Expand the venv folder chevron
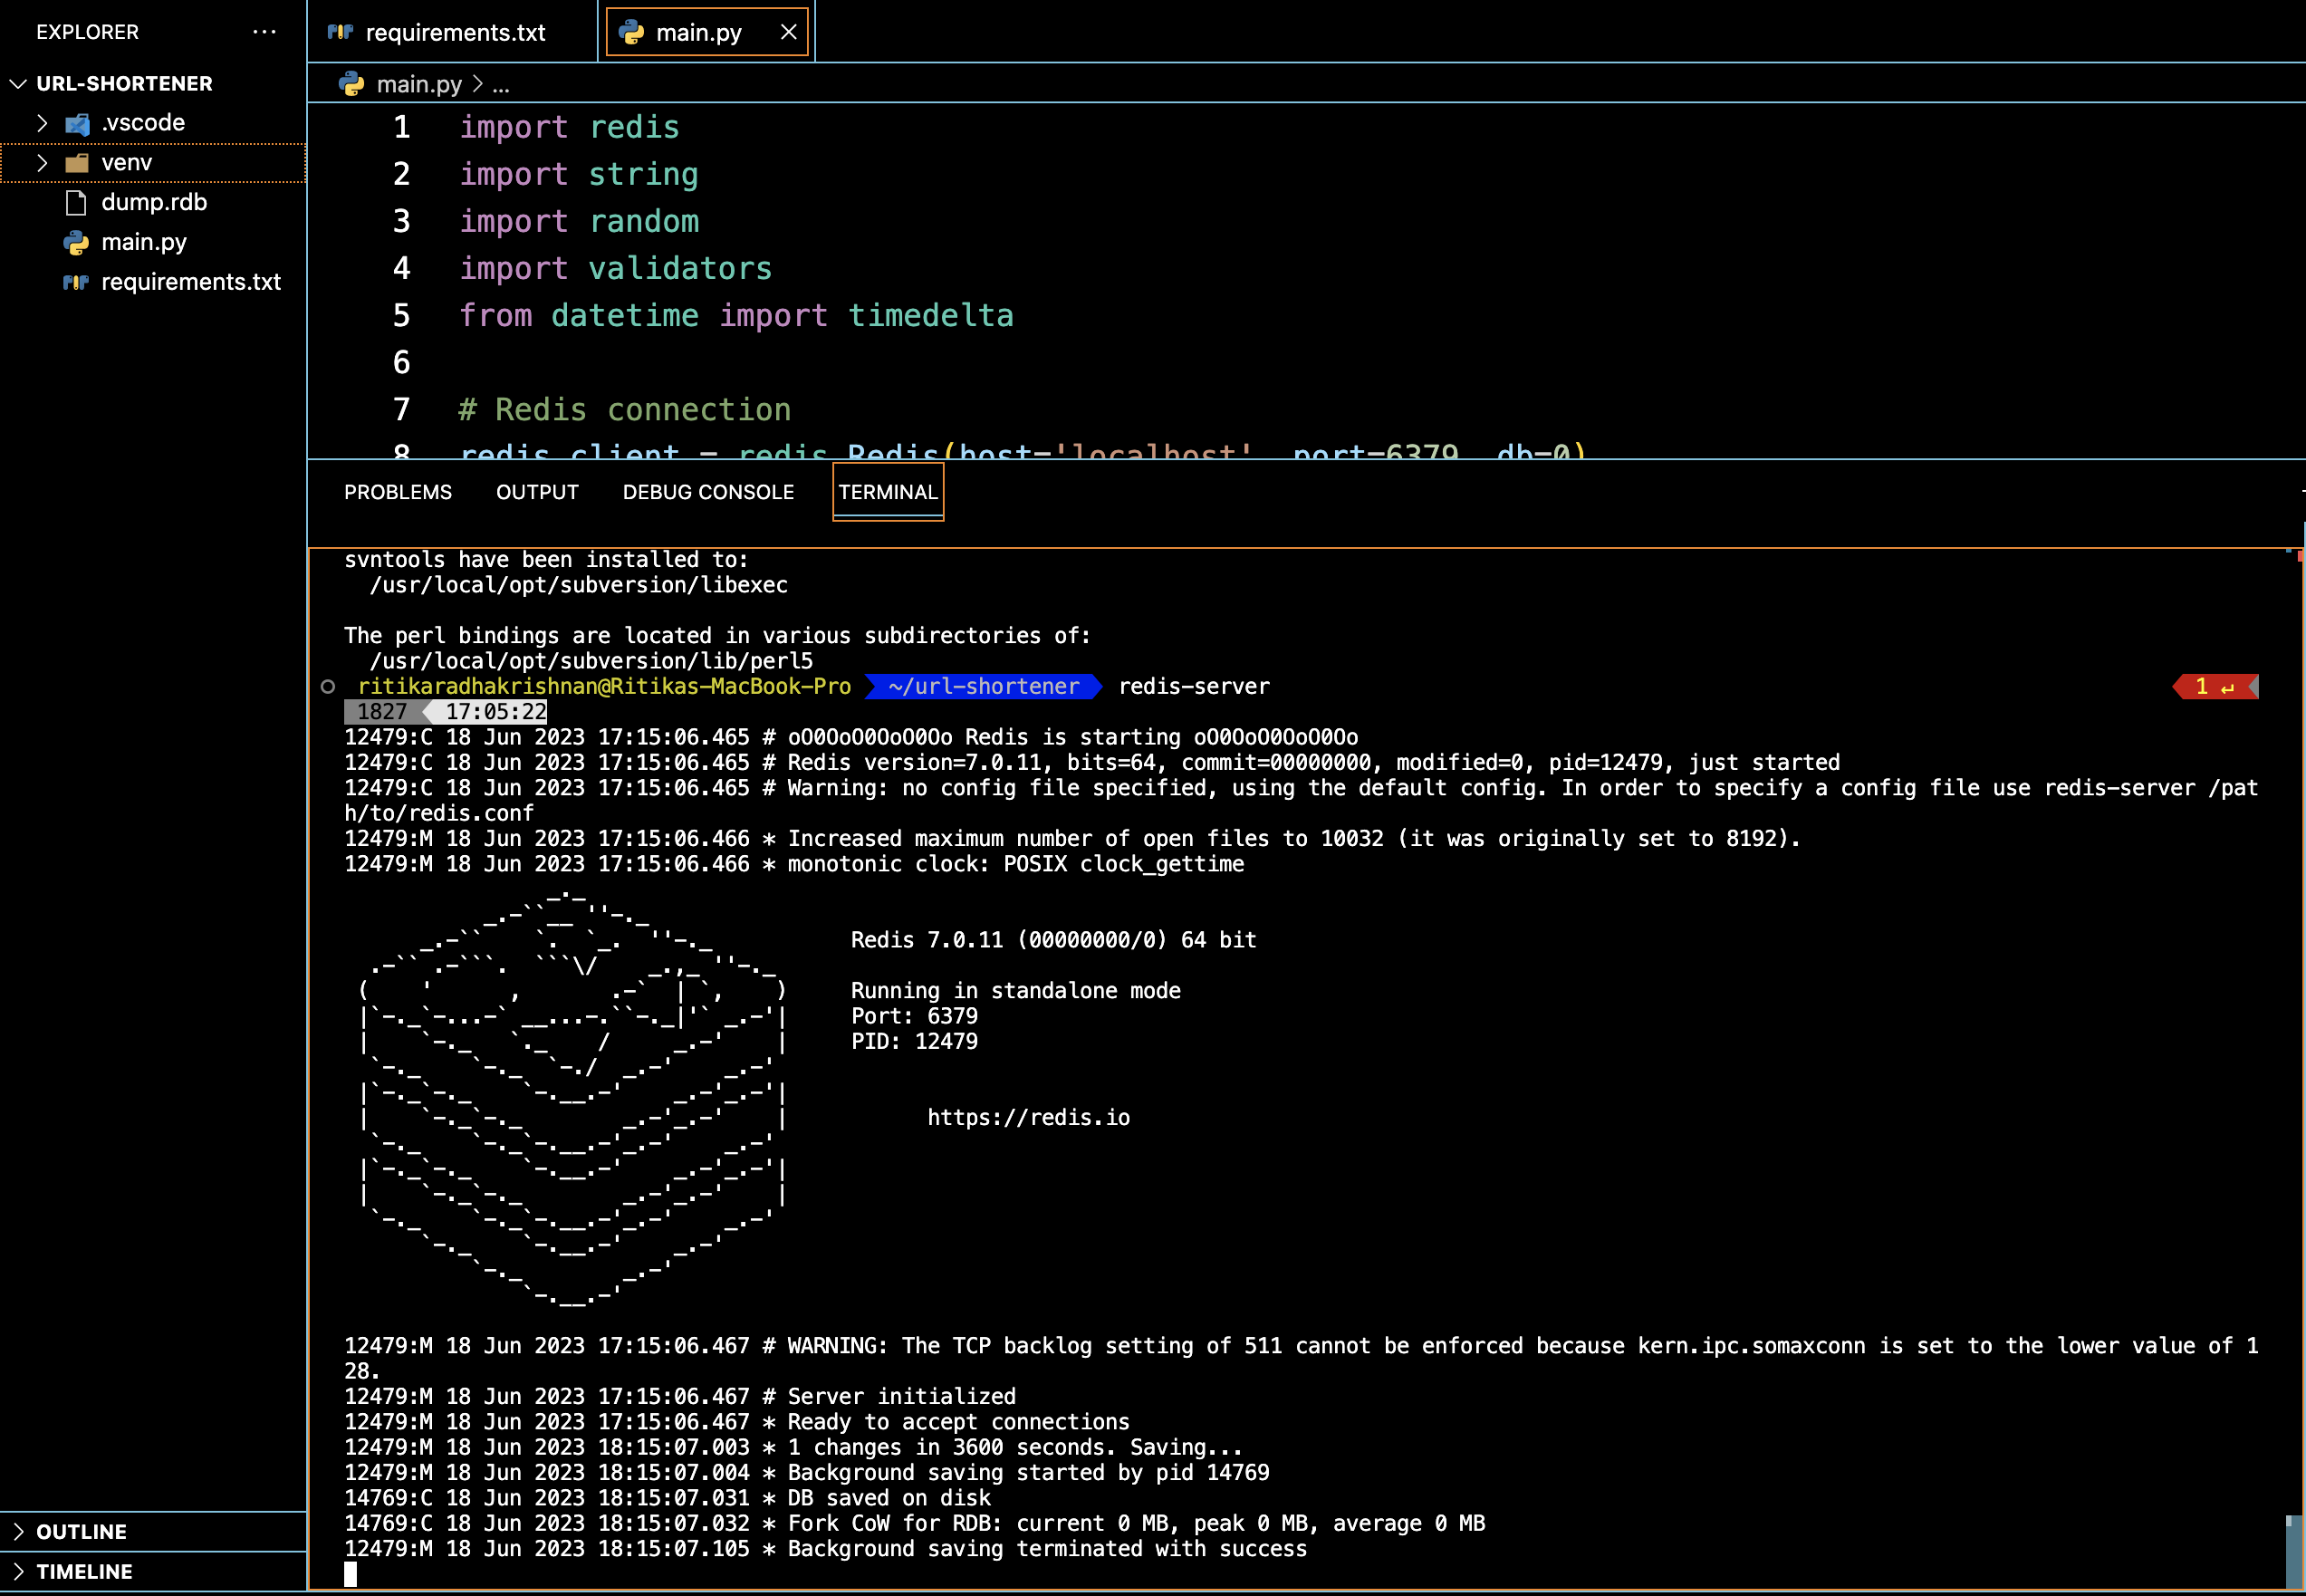 click(42, 163)
